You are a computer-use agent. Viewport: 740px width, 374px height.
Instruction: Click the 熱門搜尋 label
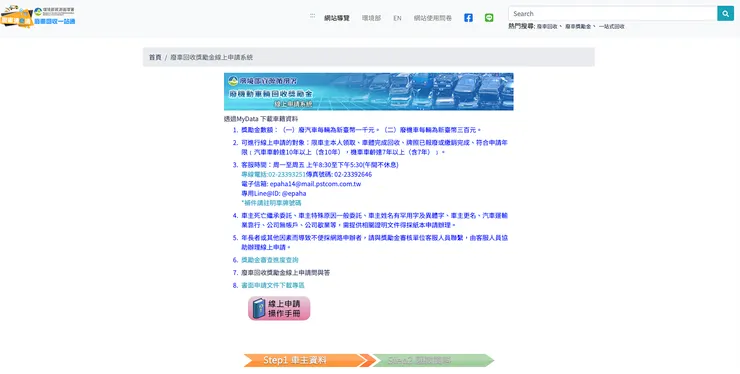(521, 26)
